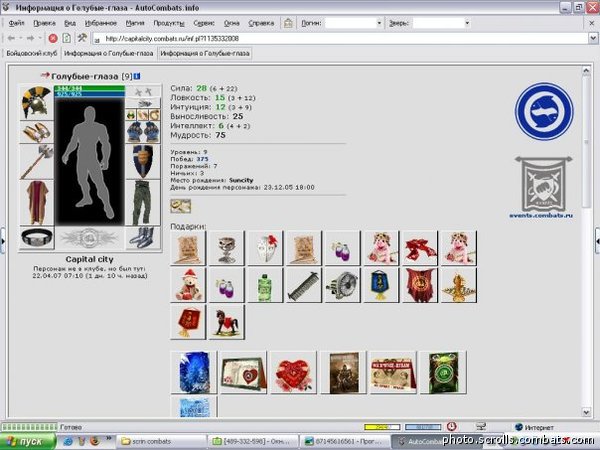The image size is (600, 450).
Task: Click the refresh page toolbar icon
Action: (67, 38)
